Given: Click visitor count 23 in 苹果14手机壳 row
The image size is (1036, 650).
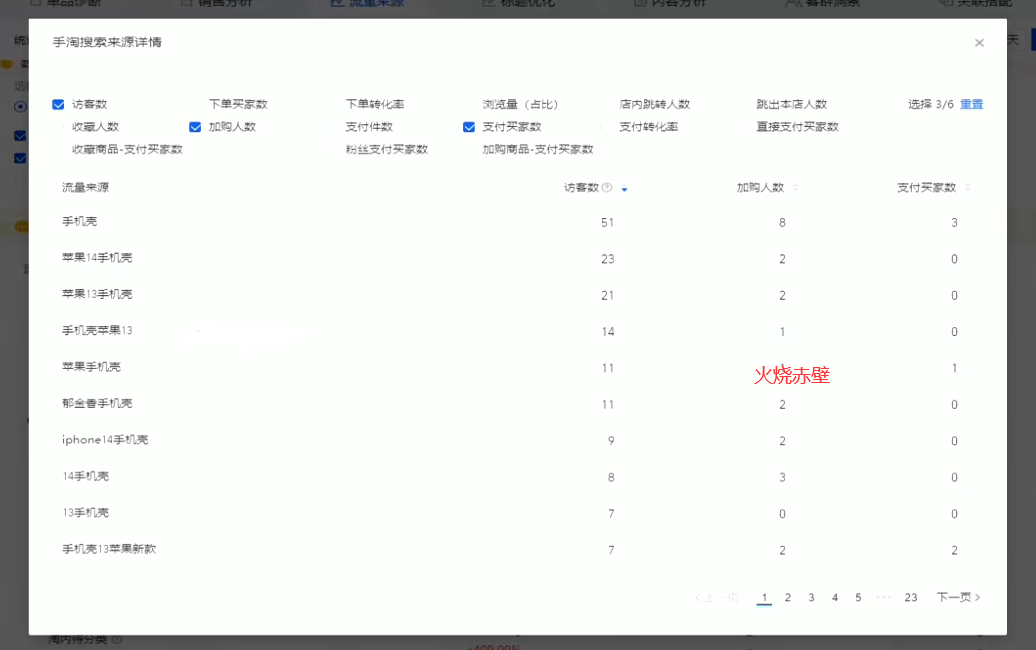Looking at the screenshot, I should [x=607, y=259].
